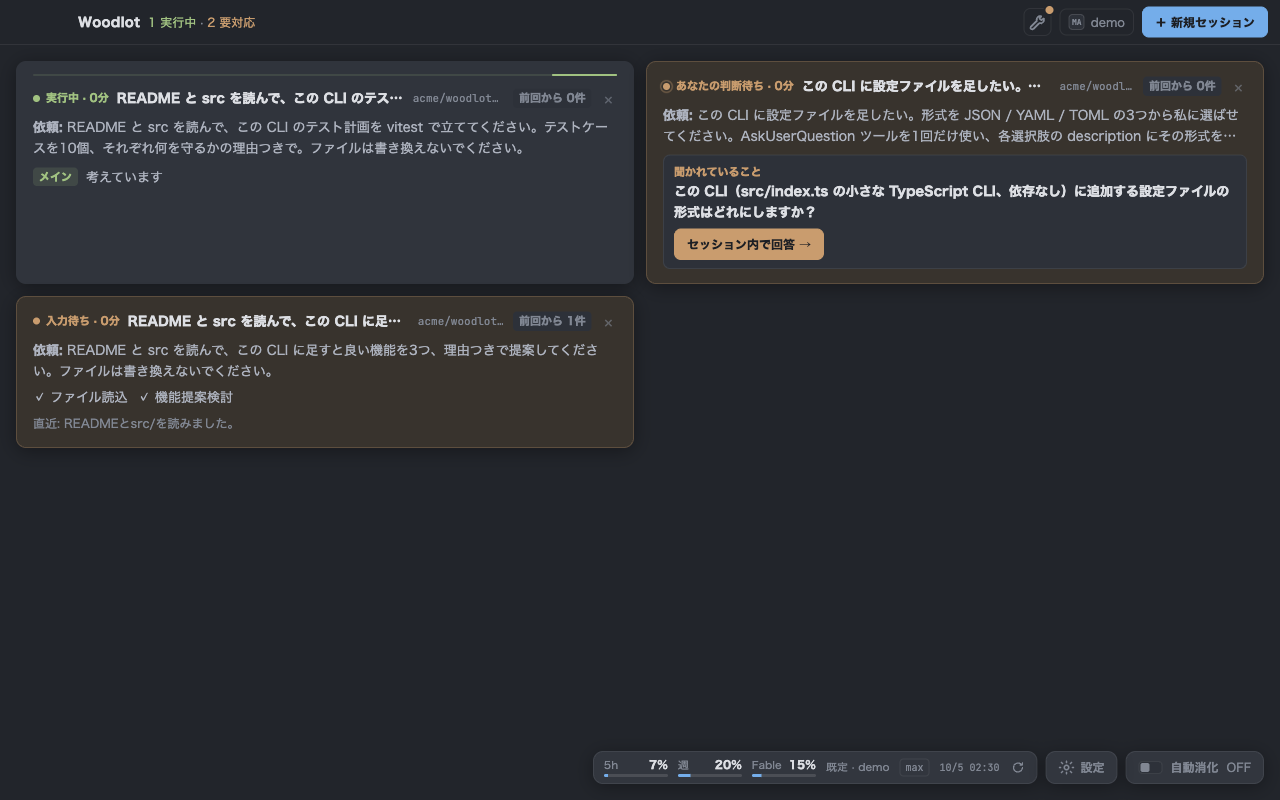
Task: Click the ファイル読込 completed step
Action: click(x=81, y=397)
